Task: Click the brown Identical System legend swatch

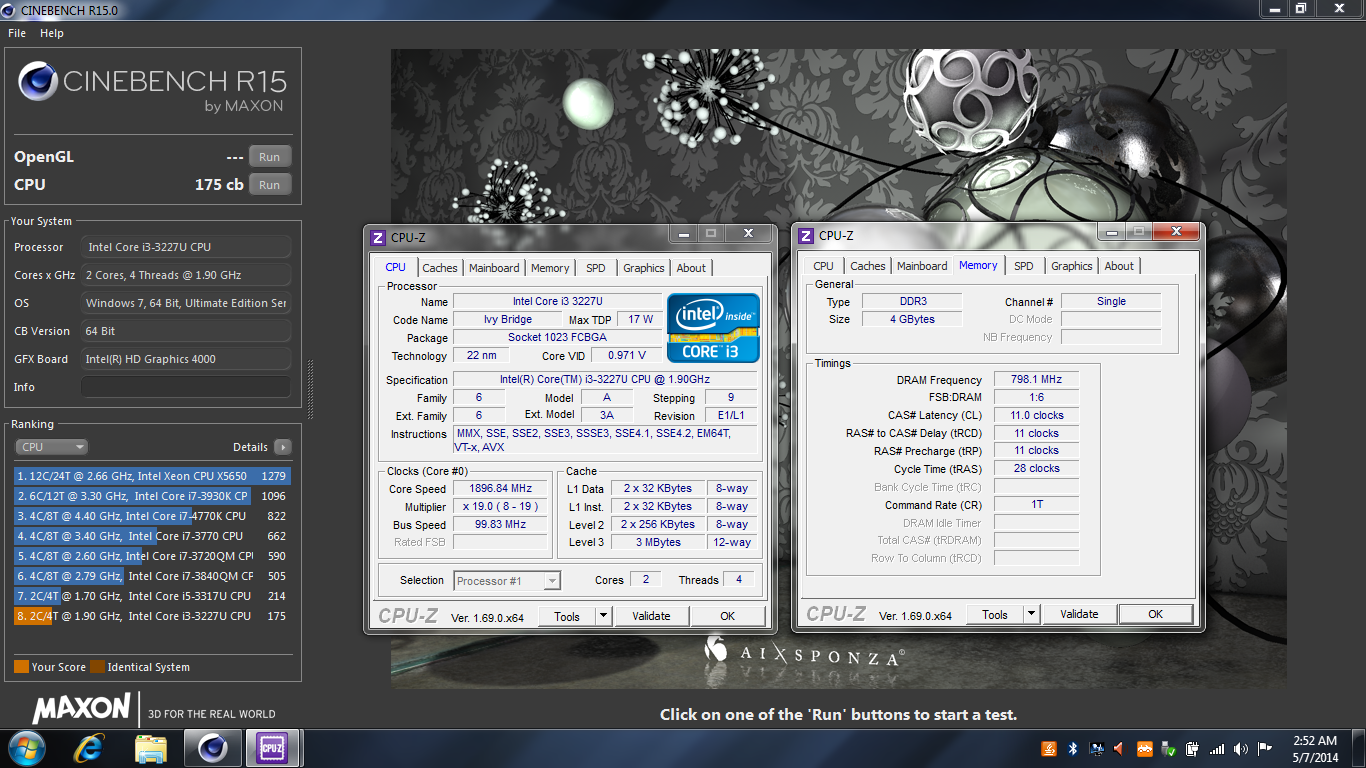Action: pos(97,667)
